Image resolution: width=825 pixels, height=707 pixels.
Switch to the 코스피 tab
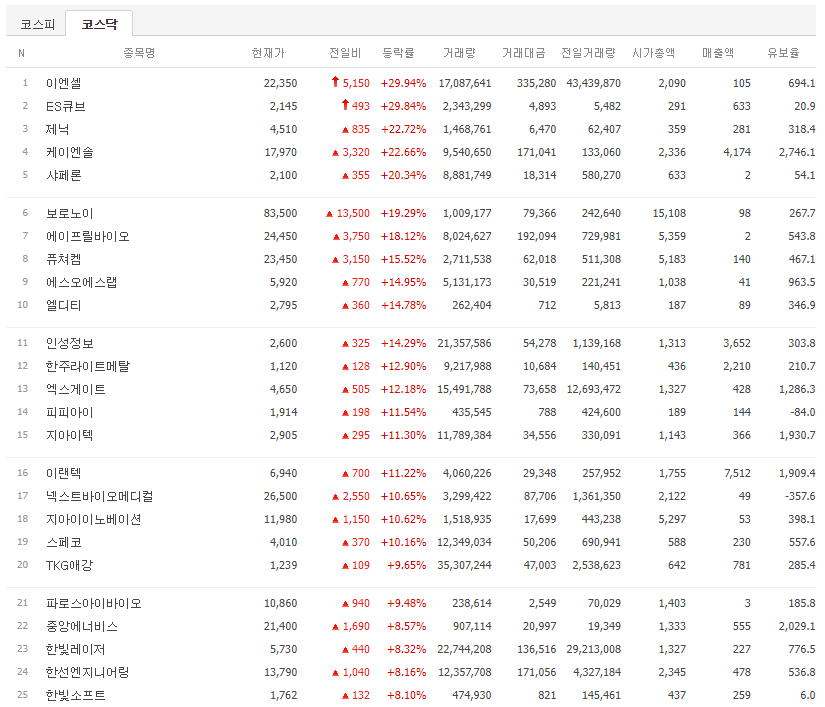tap(37, 24)
